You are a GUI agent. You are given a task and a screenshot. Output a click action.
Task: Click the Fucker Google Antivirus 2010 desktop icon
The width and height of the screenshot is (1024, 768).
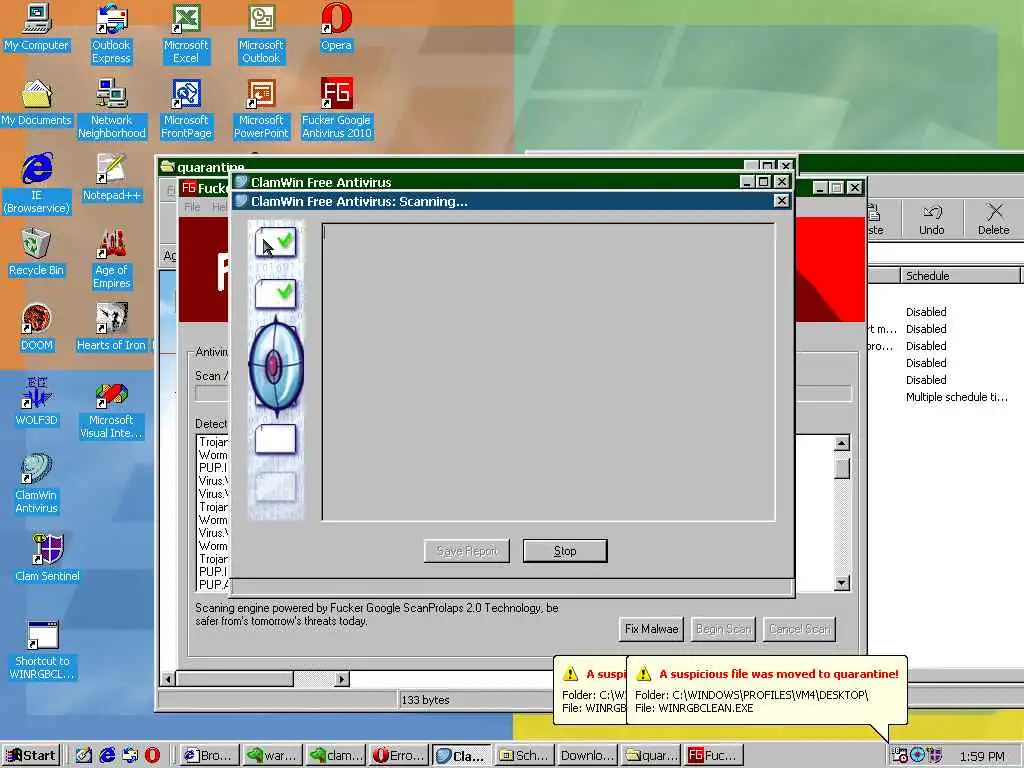click(336, 109)
